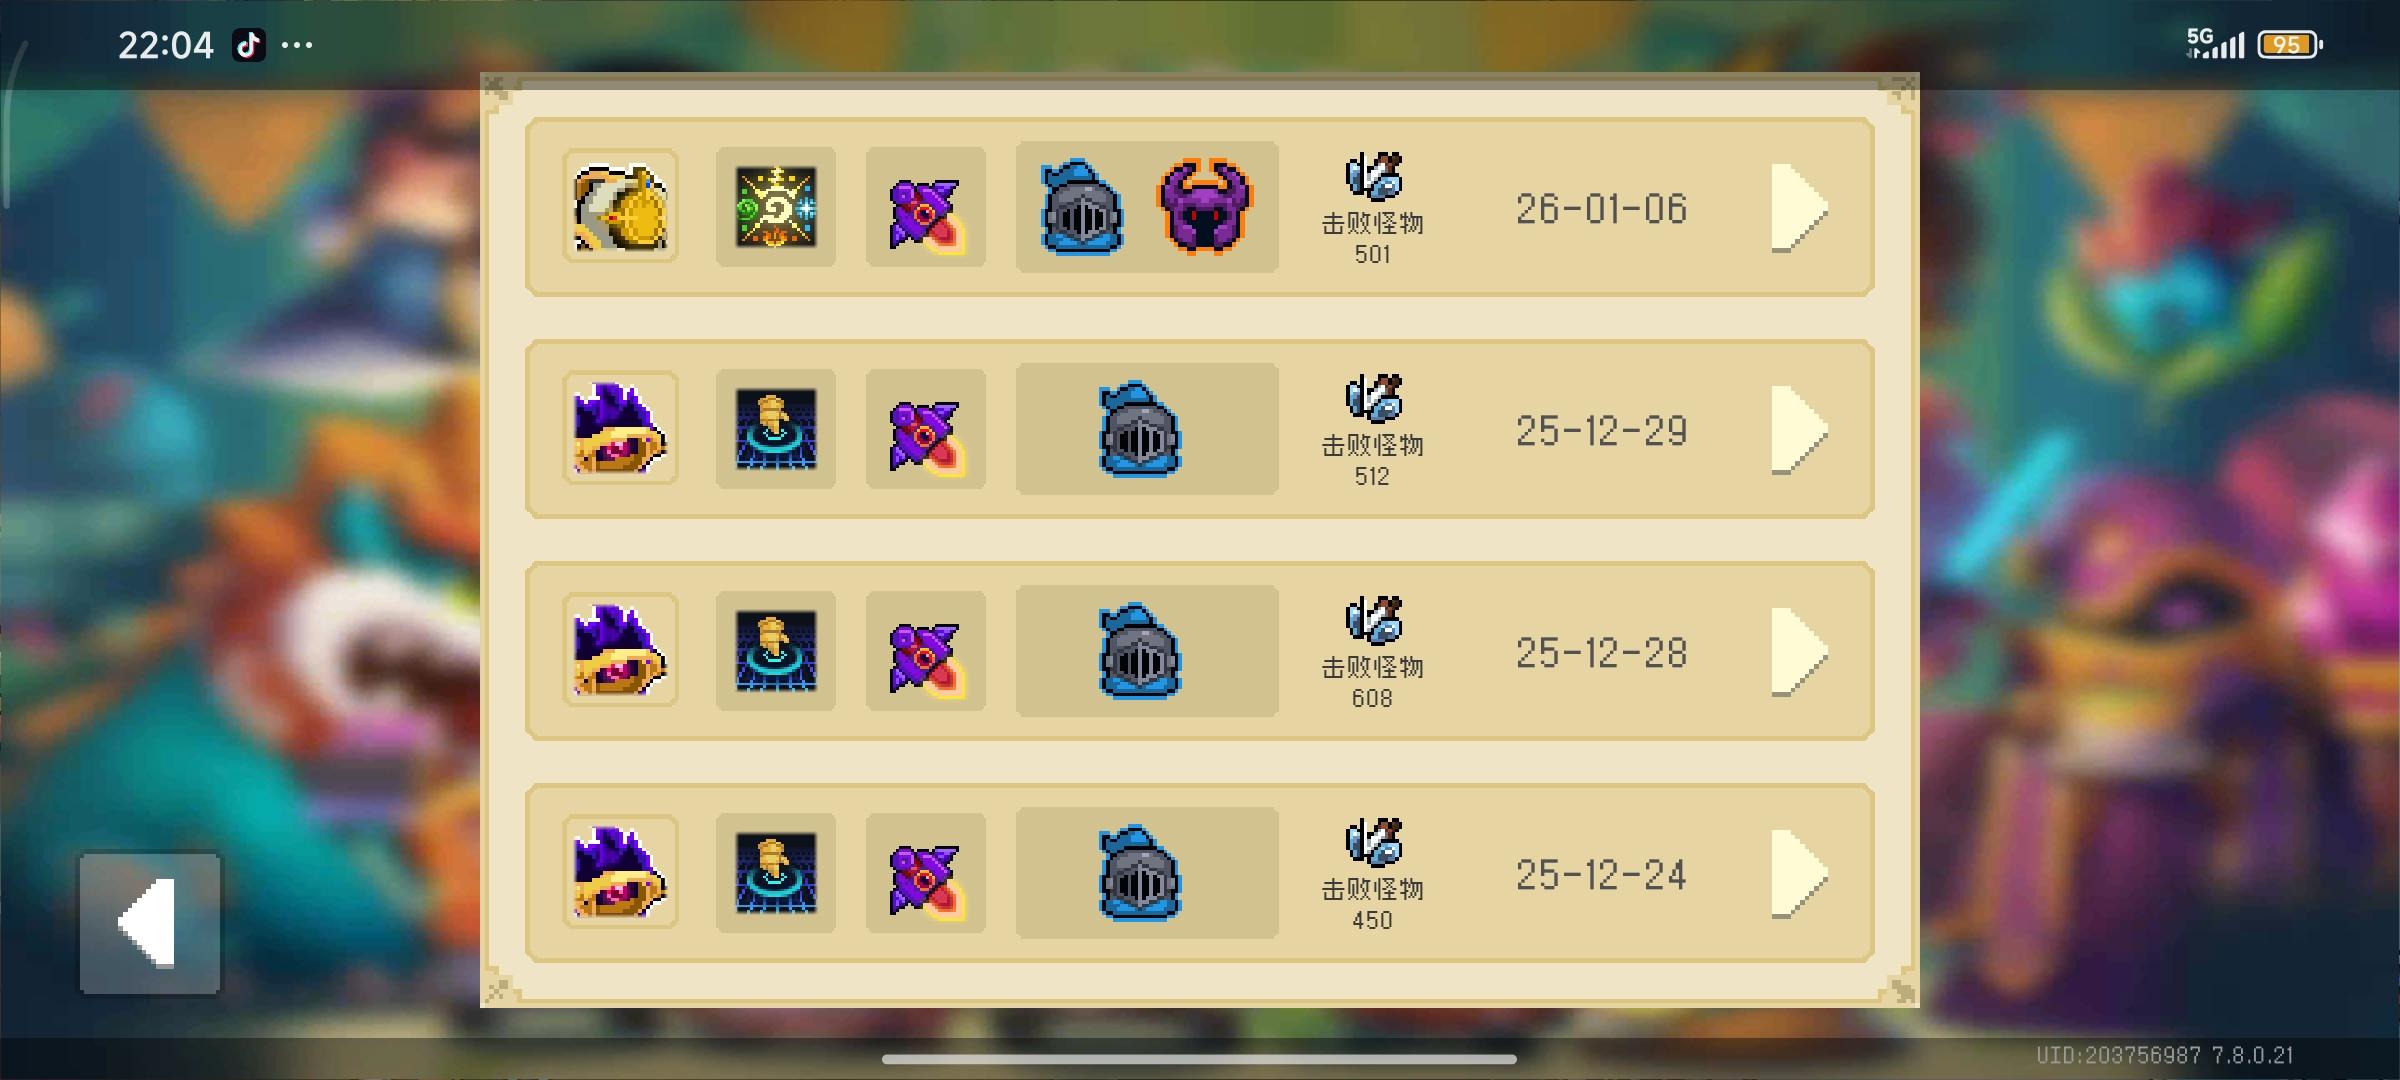Tap the purple rocket icon in 25-12-24 record
The image size is (2400, 1080).
point(926,873)
